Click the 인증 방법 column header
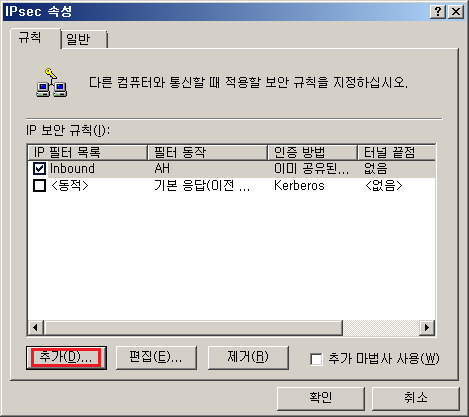The height and width of the screenshot is (417, 469). click(x=312, y=153)
